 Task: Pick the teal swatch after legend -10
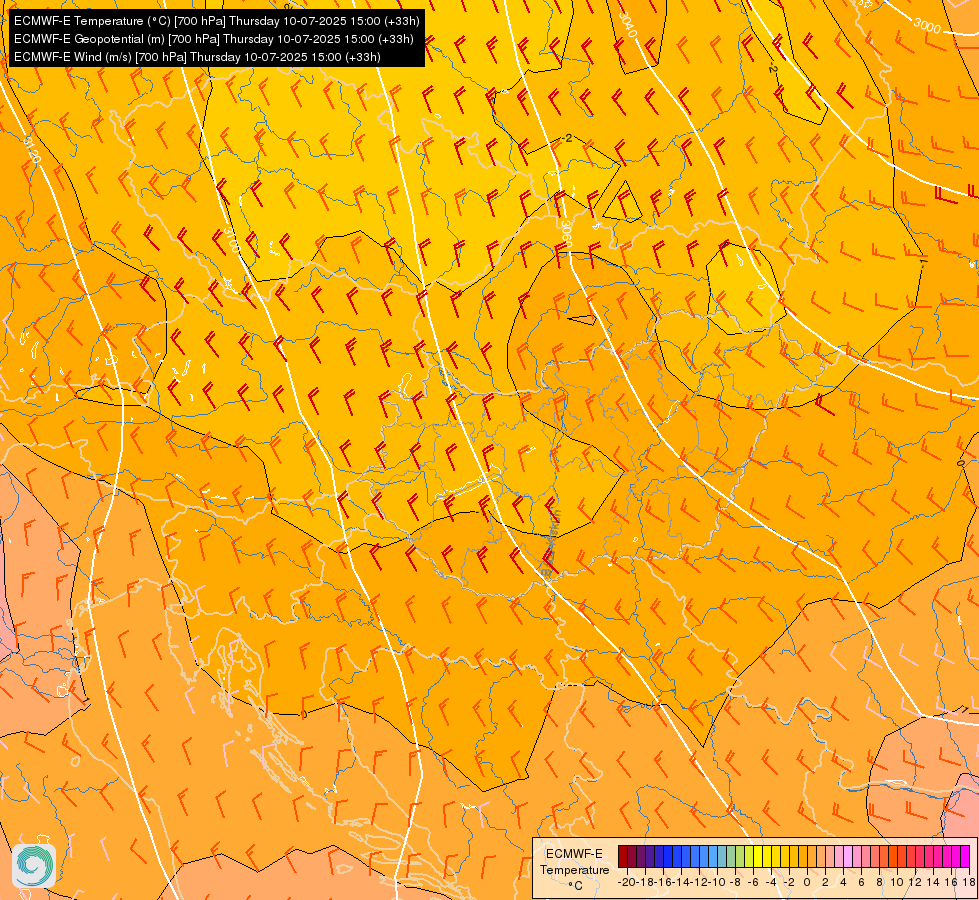pos(722,856)
